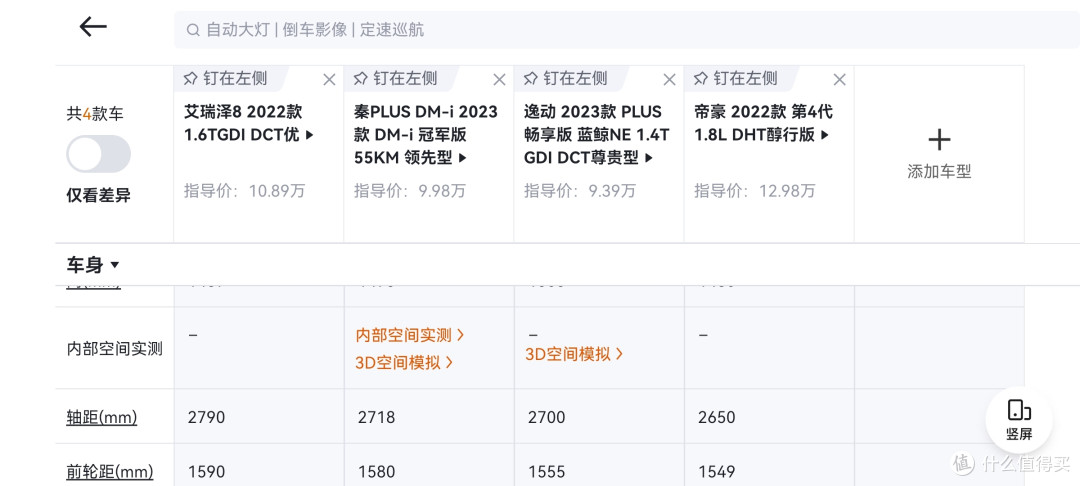Click 指导价: 12.98万 price text
The width and height of the screenshot is (1080, 486).
pos(754,191)
